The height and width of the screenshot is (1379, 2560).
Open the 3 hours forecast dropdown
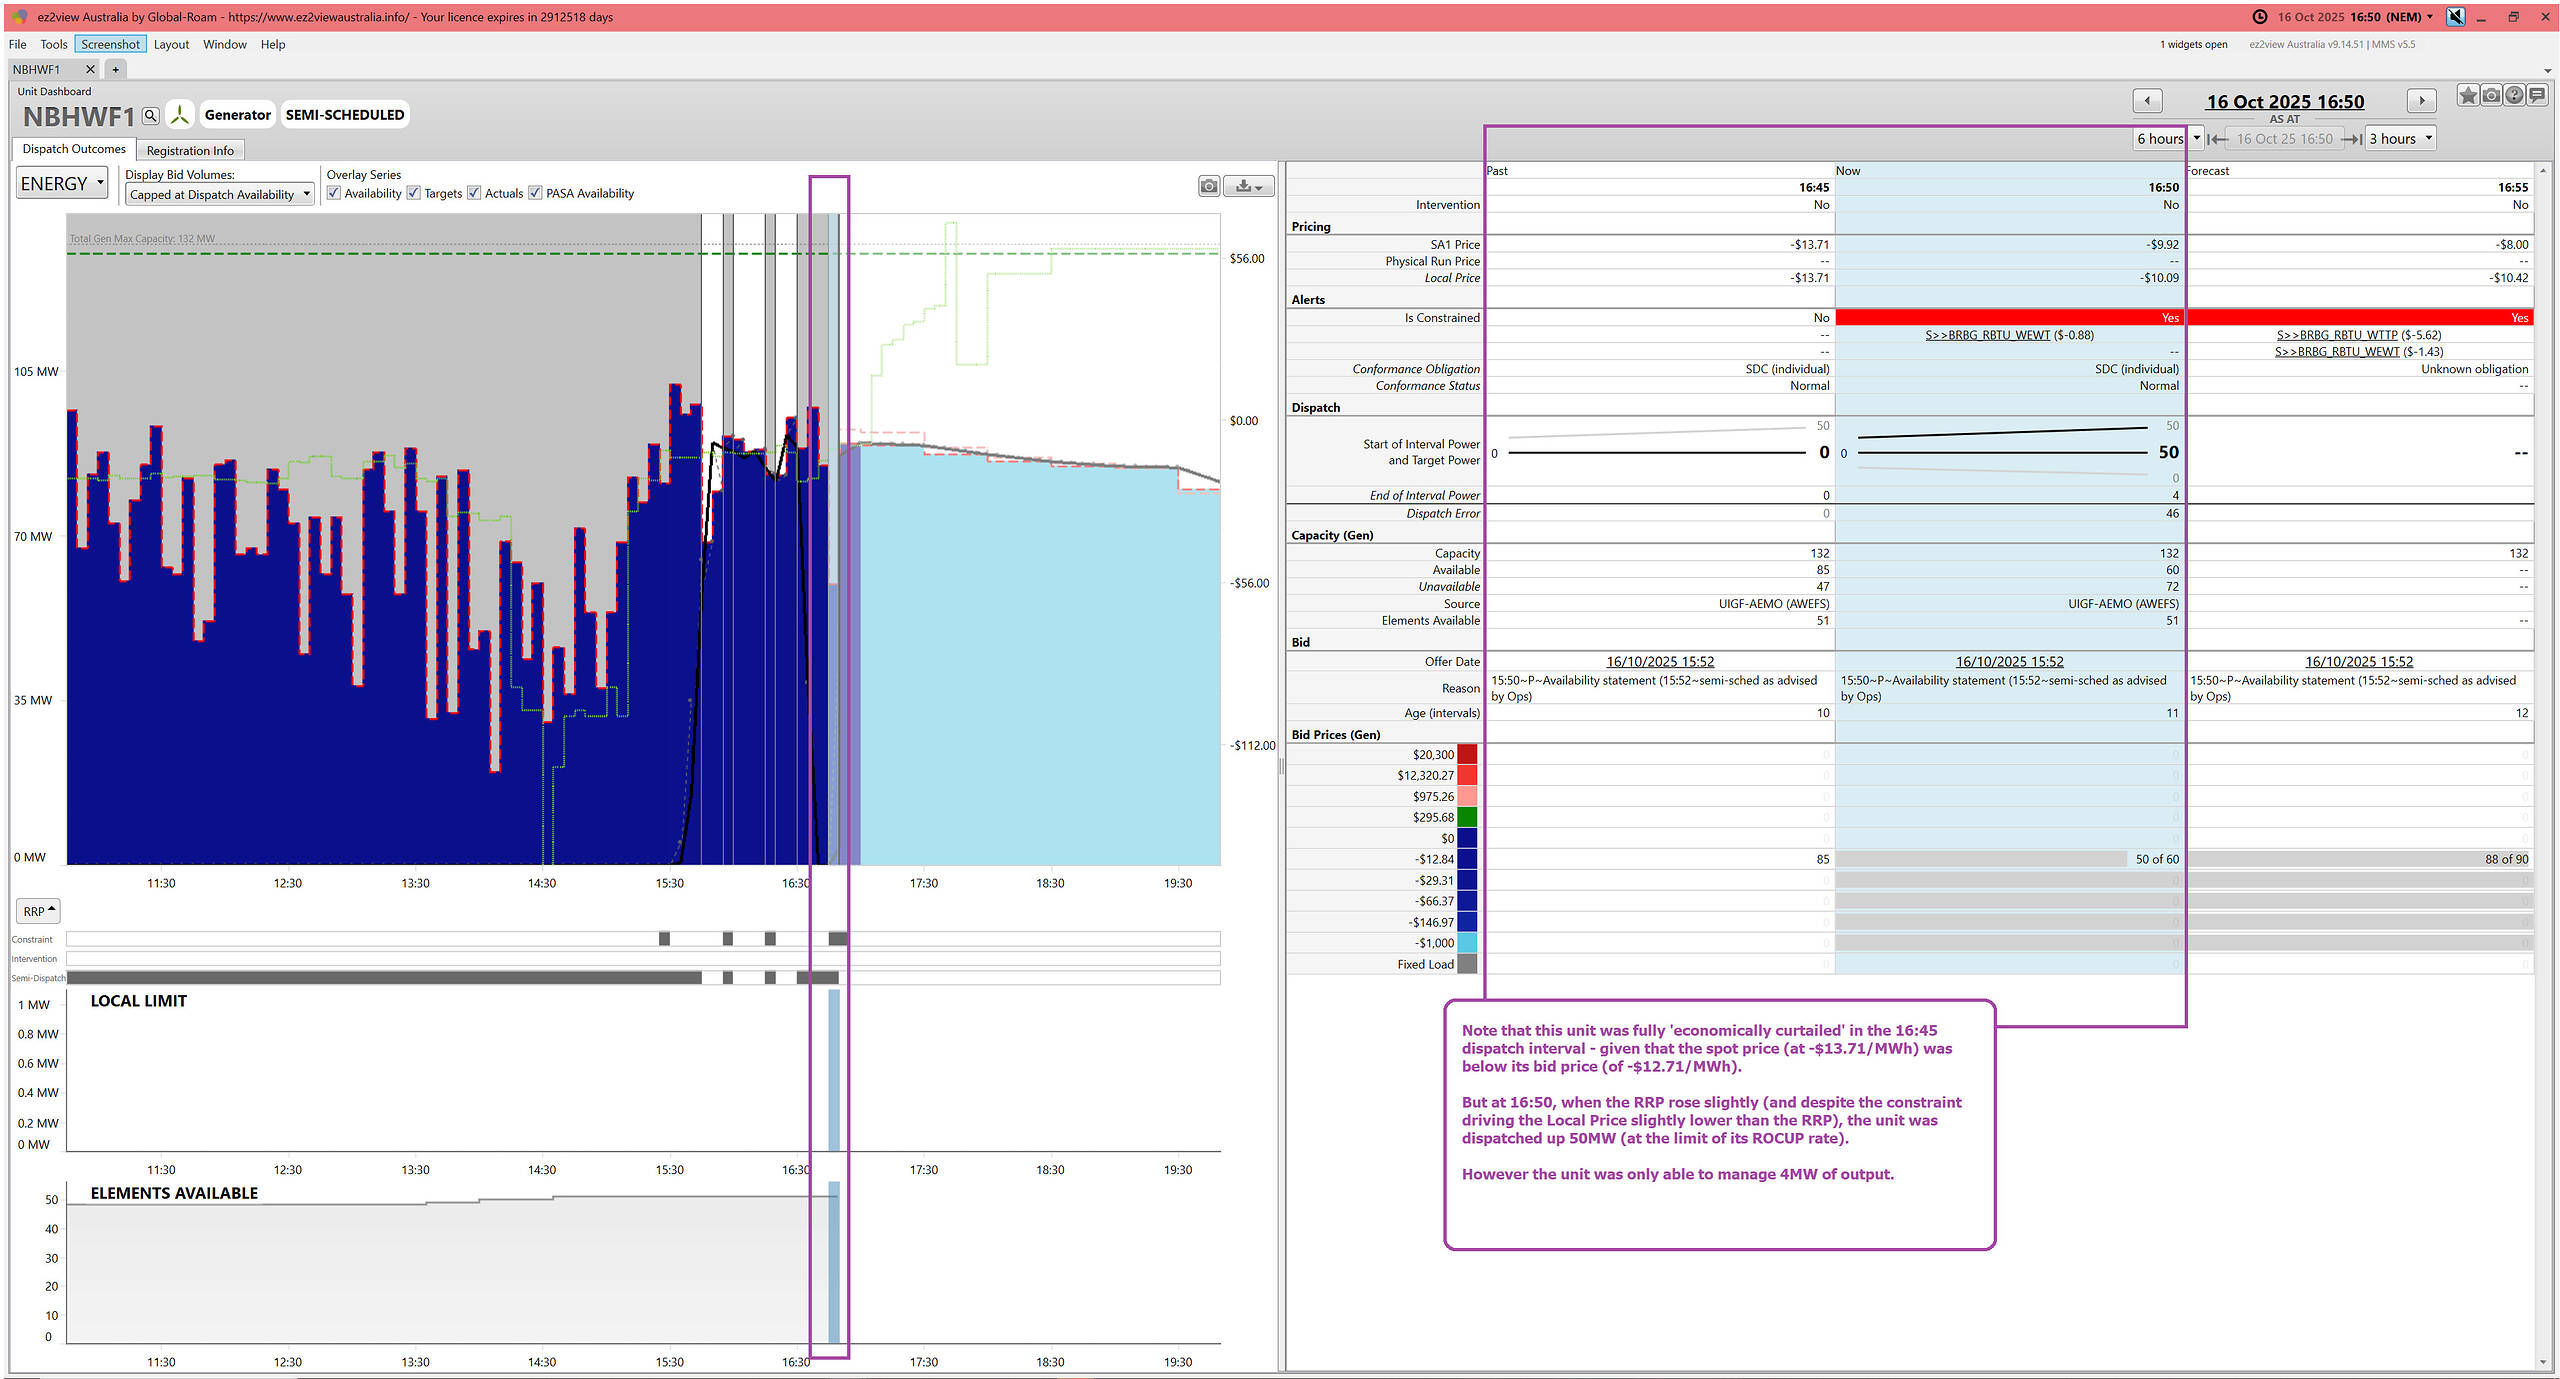point(2400,139)
